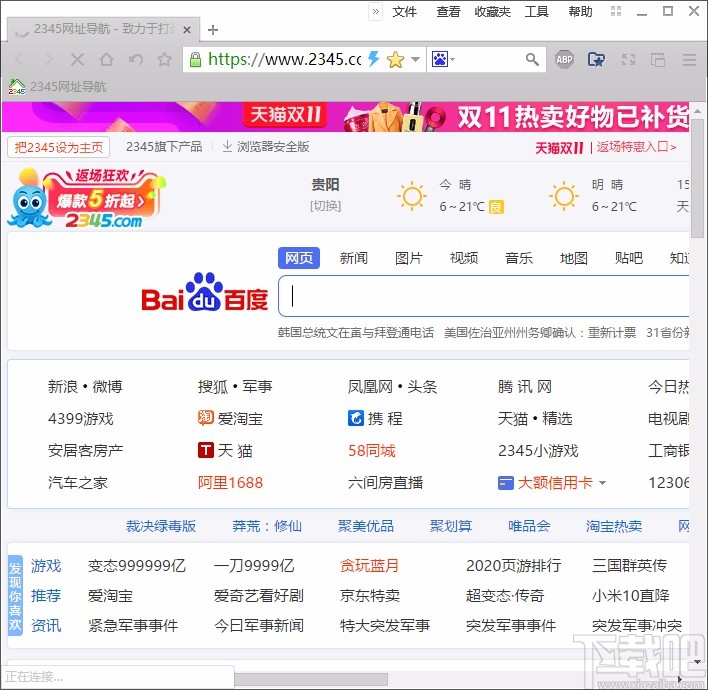This screenshot has height=690, width=708.
Task: Select the 网页 search tab
Action: tap(299, 258)
